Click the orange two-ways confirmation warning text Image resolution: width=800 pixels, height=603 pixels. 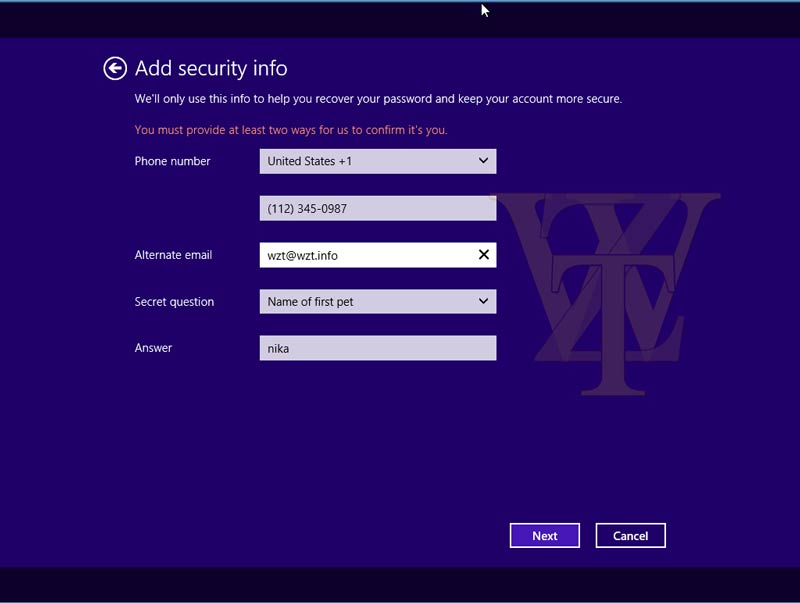(x=290, y=130)
